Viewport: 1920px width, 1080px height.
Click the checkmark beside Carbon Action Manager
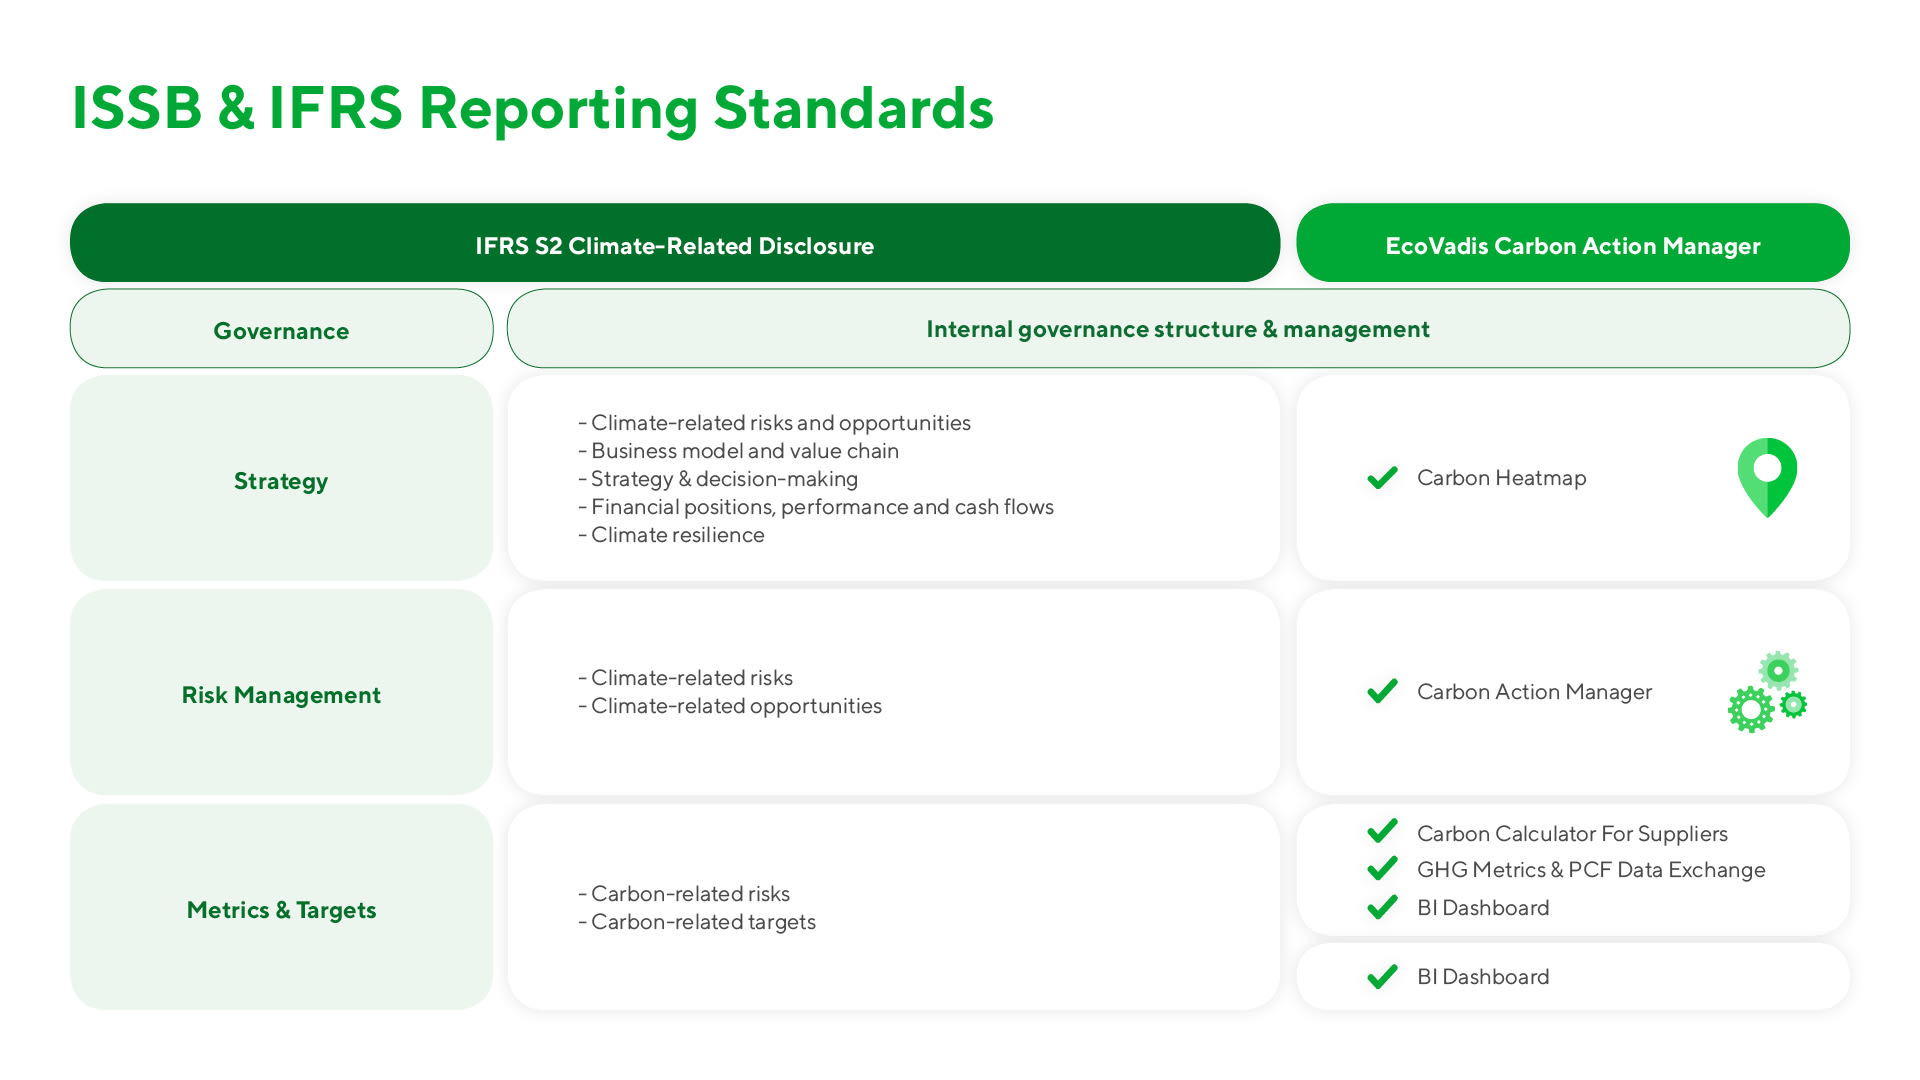pyautogui.click(x=1382, y=691)
